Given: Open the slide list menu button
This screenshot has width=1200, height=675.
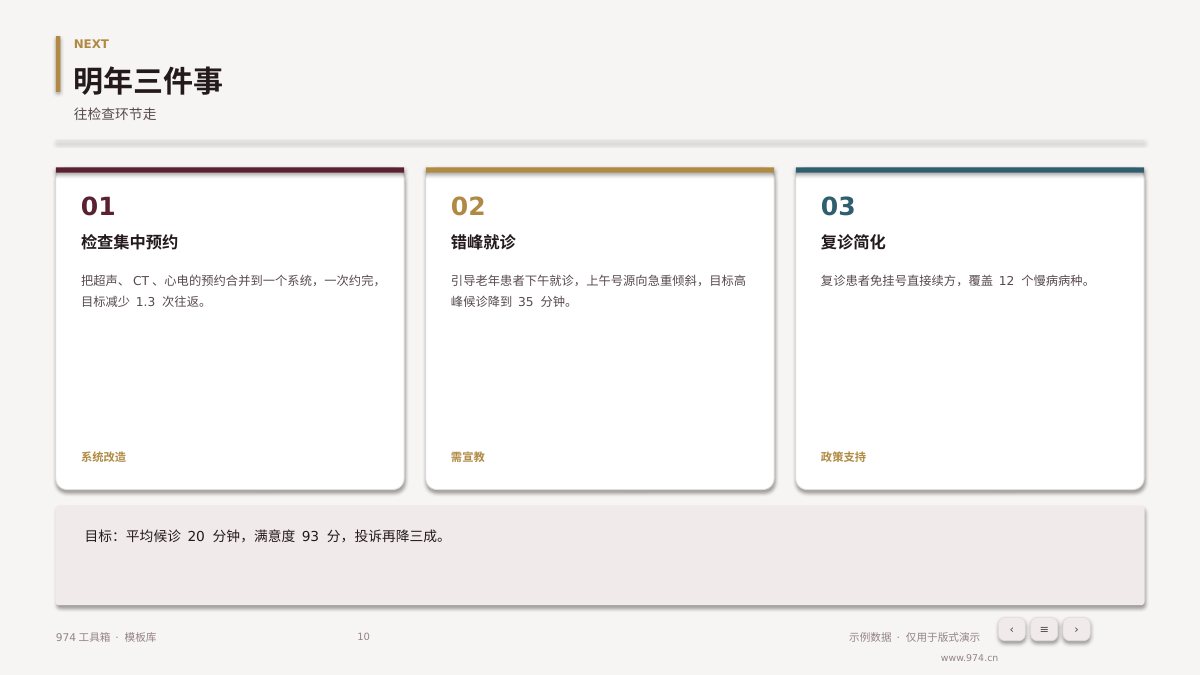Looking at the screenshot, I should click(1044, 629).
